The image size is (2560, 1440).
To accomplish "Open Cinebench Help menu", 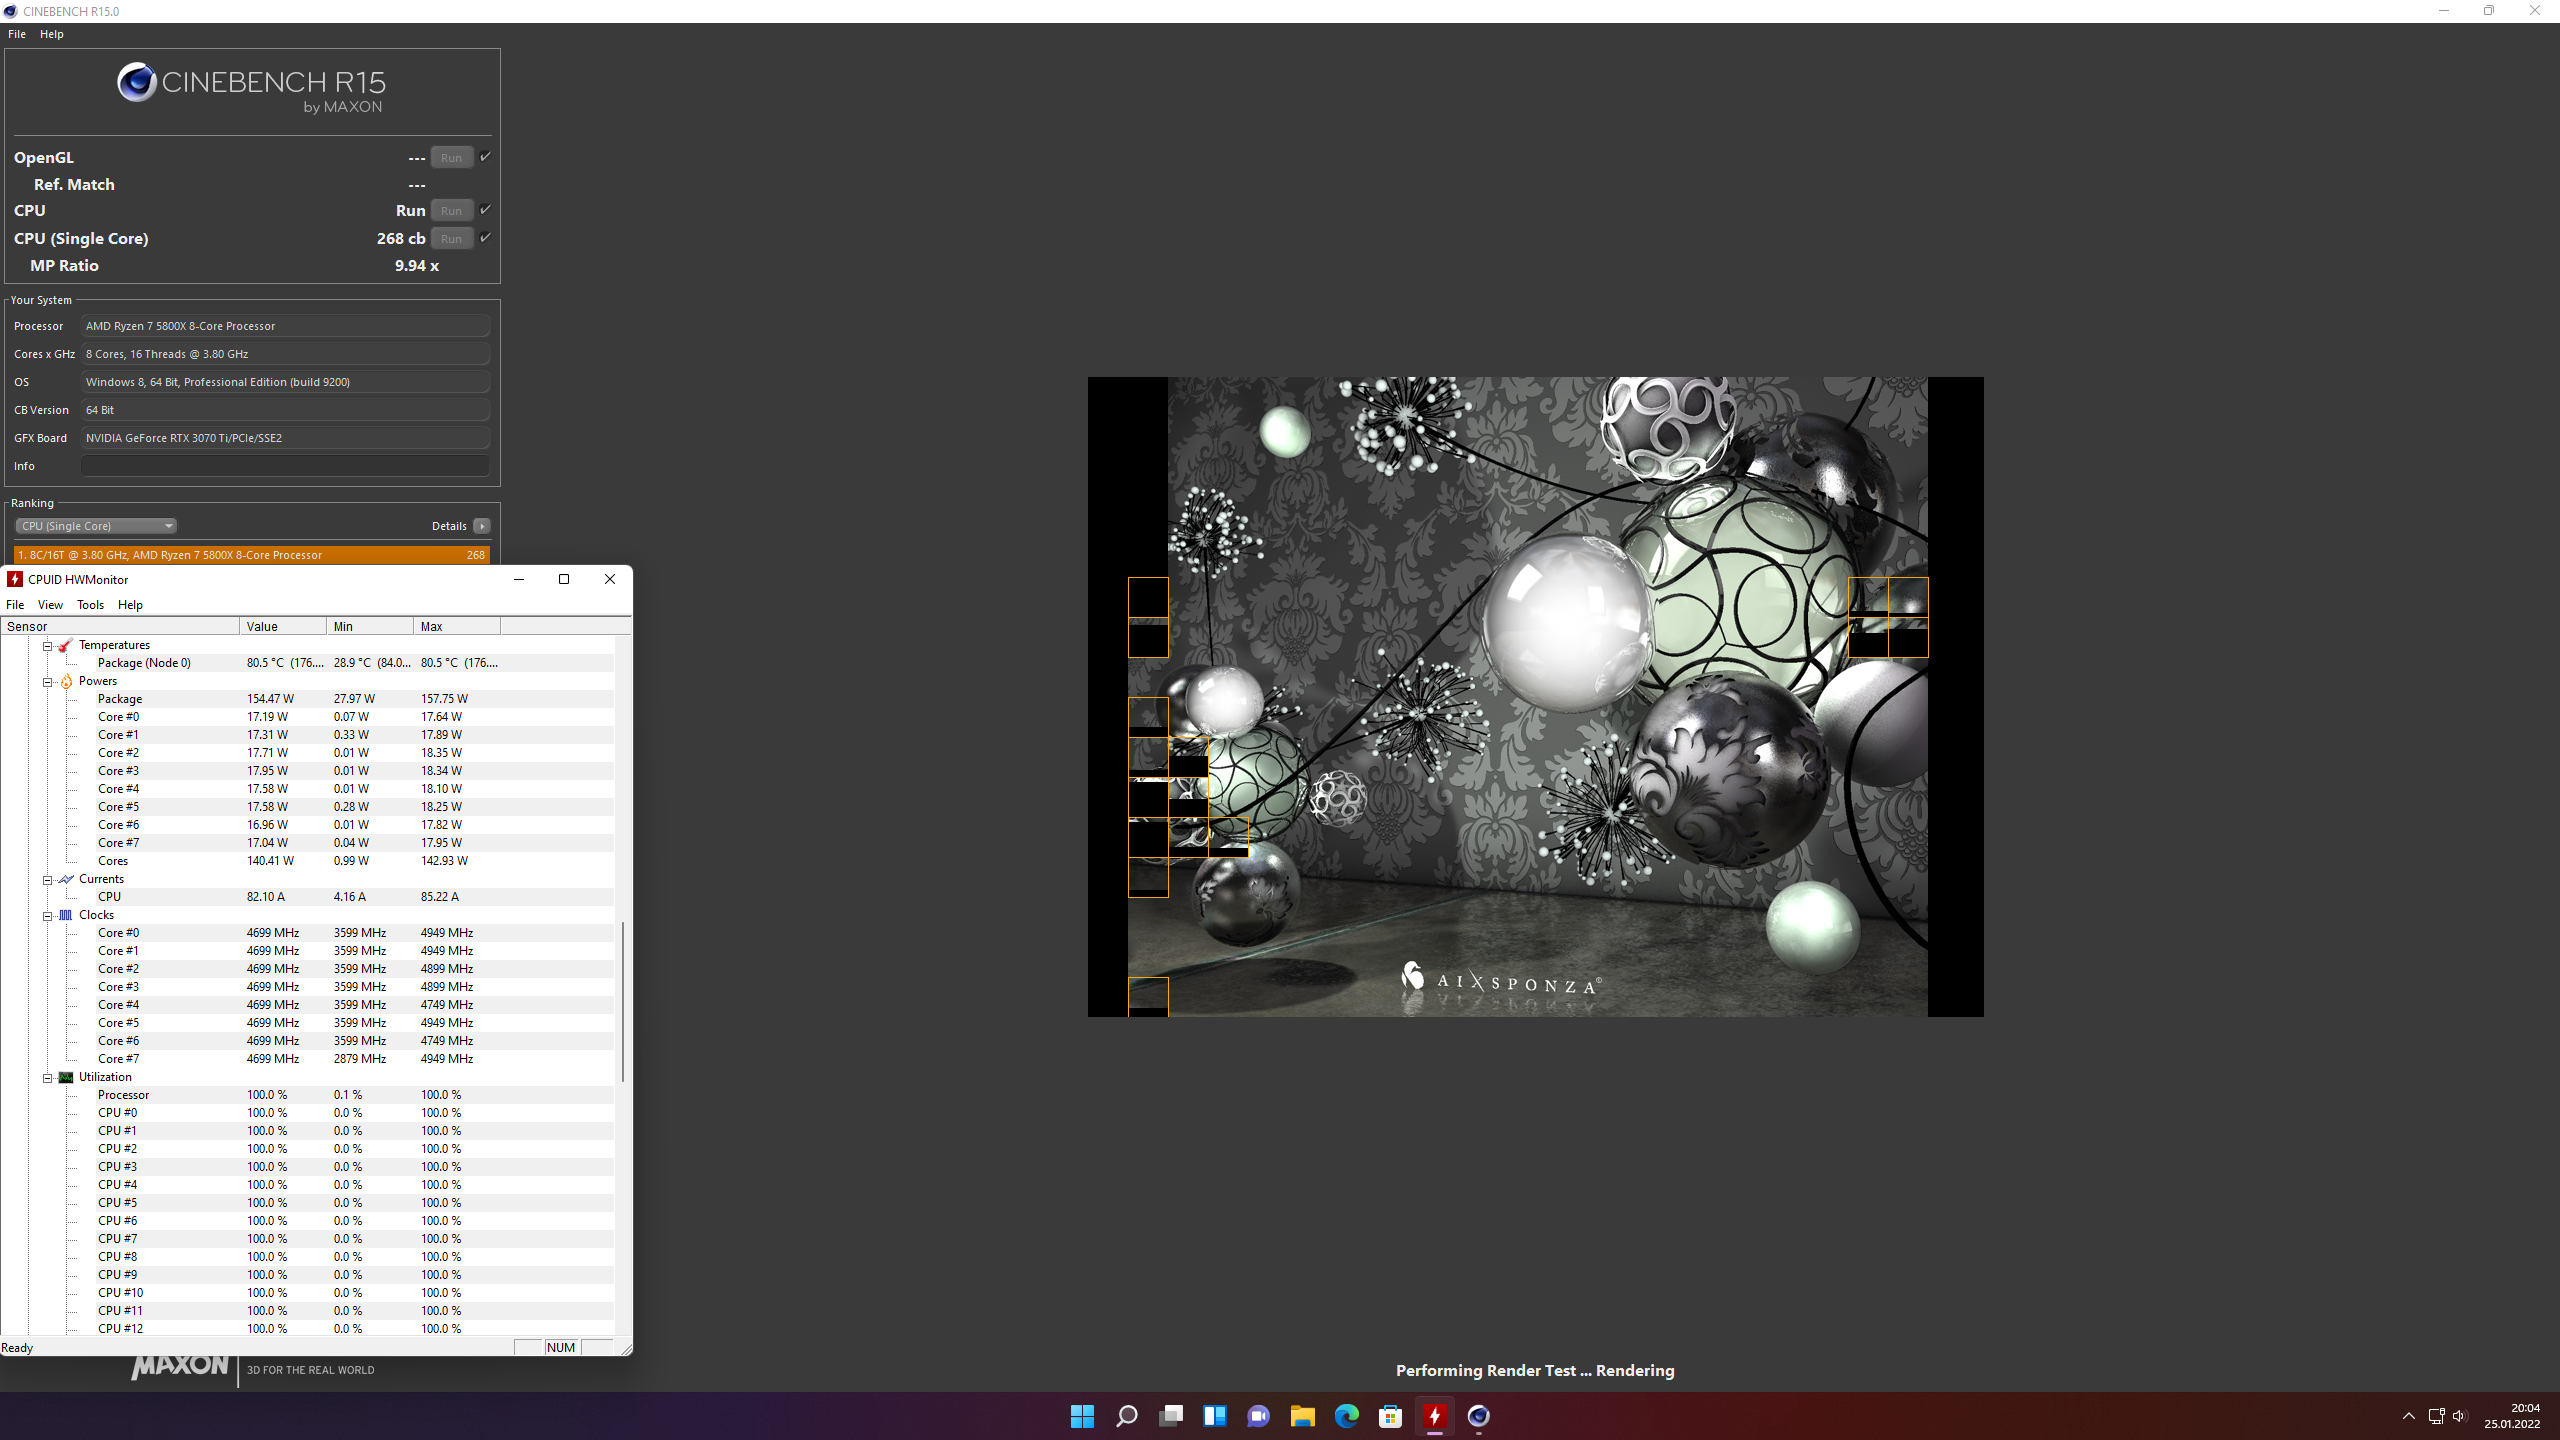I will pyautogui.click(x=51, y=34).
